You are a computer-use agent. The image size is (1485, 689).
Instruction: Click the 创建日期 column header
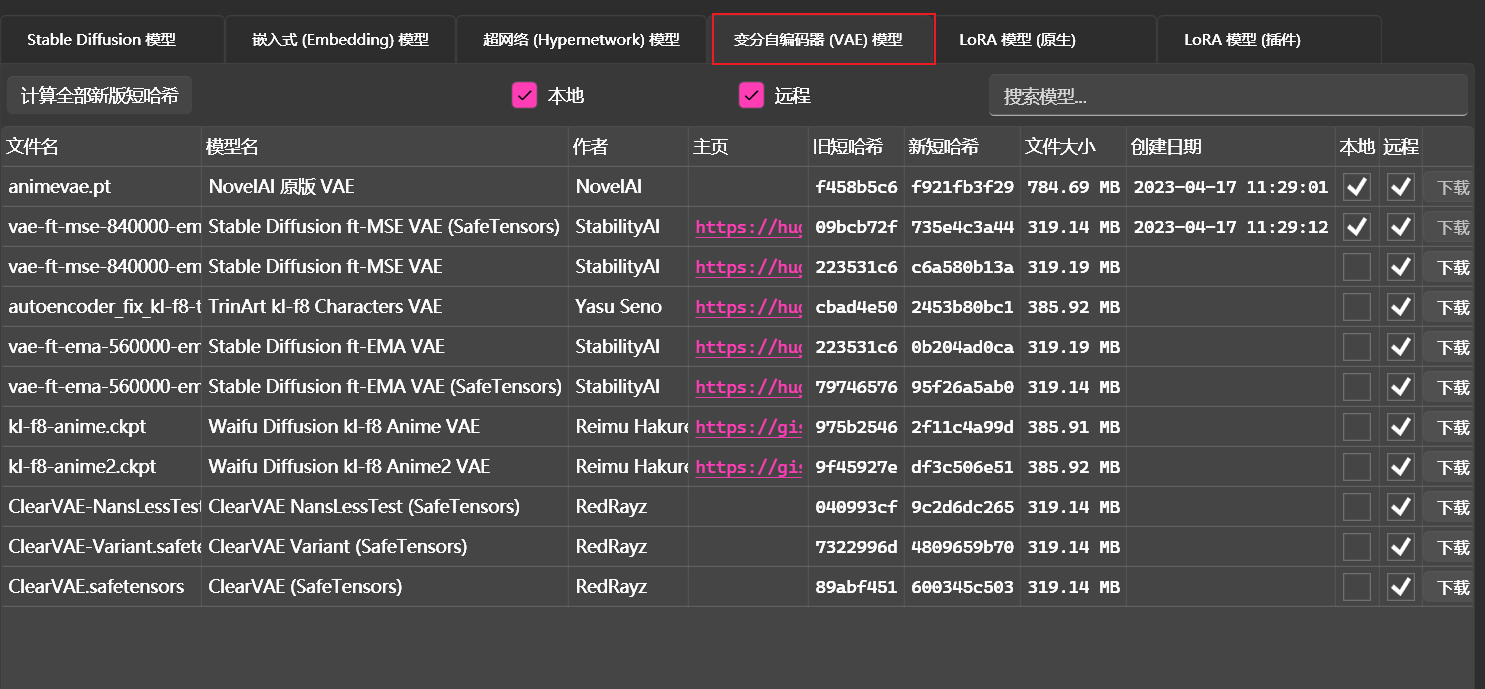click(x=1166, y=147)
